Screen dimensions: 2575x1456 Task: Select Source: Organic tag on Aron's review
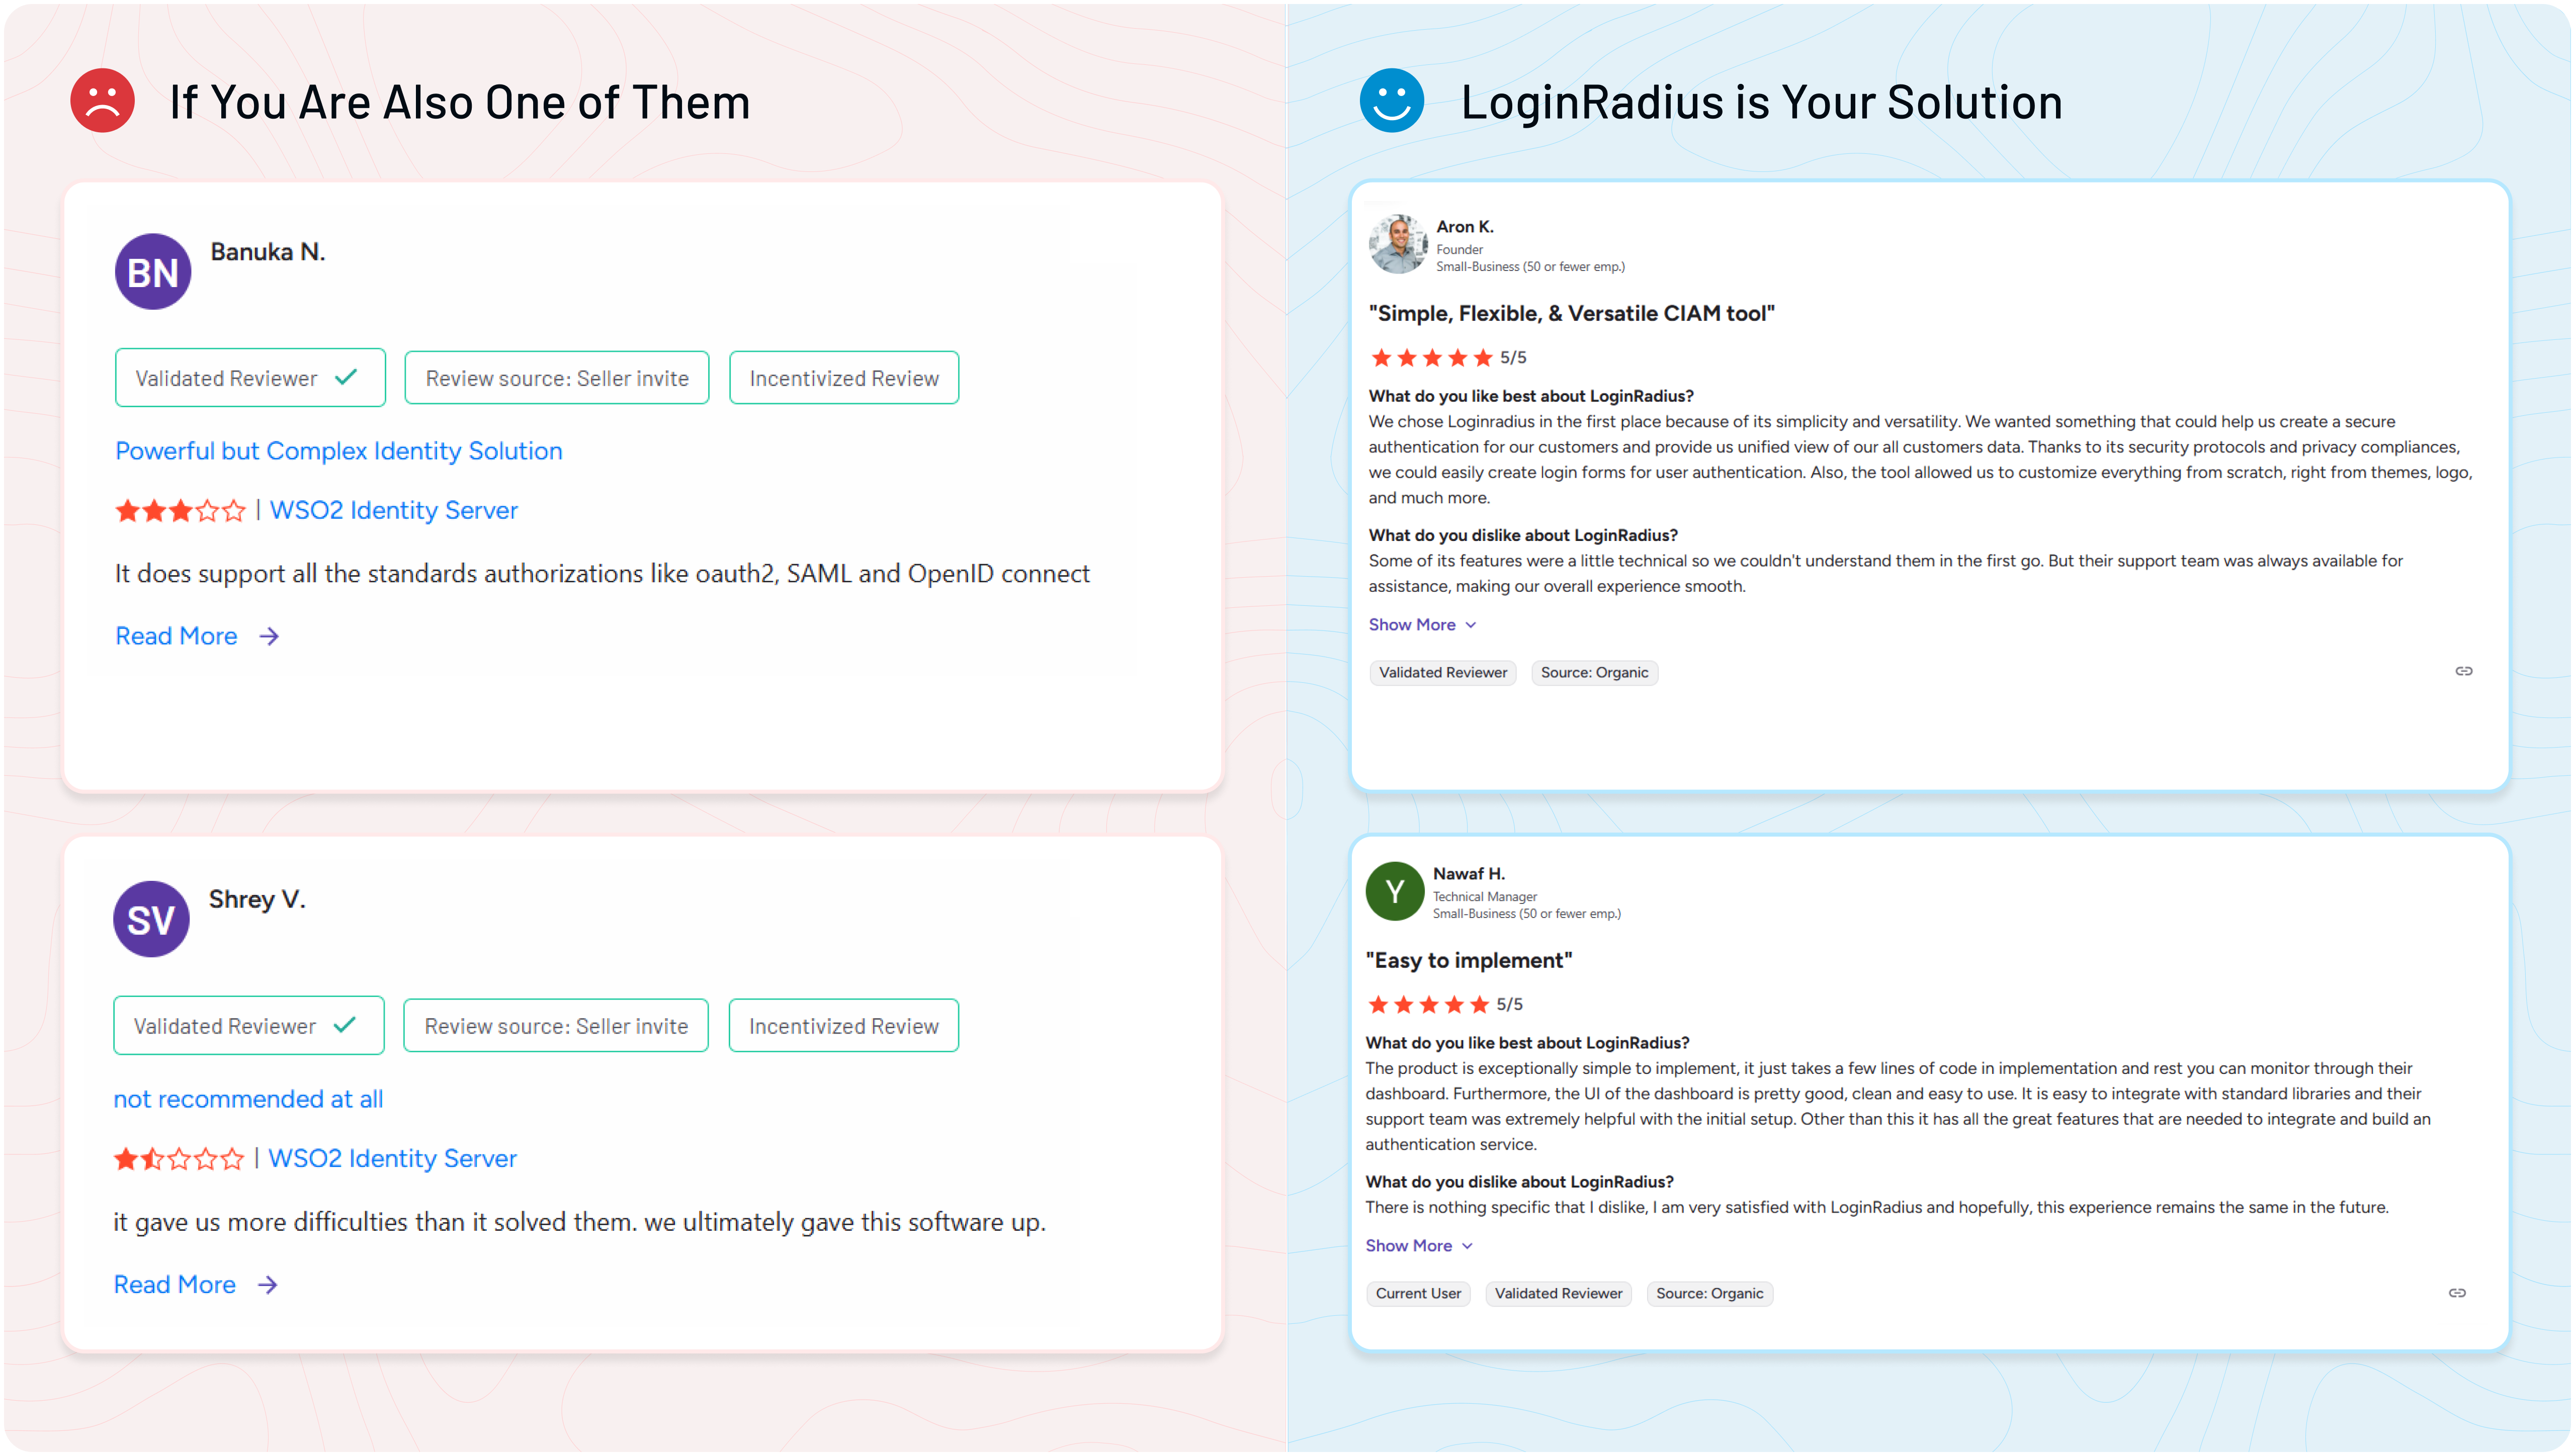[x=1594, y=673]
